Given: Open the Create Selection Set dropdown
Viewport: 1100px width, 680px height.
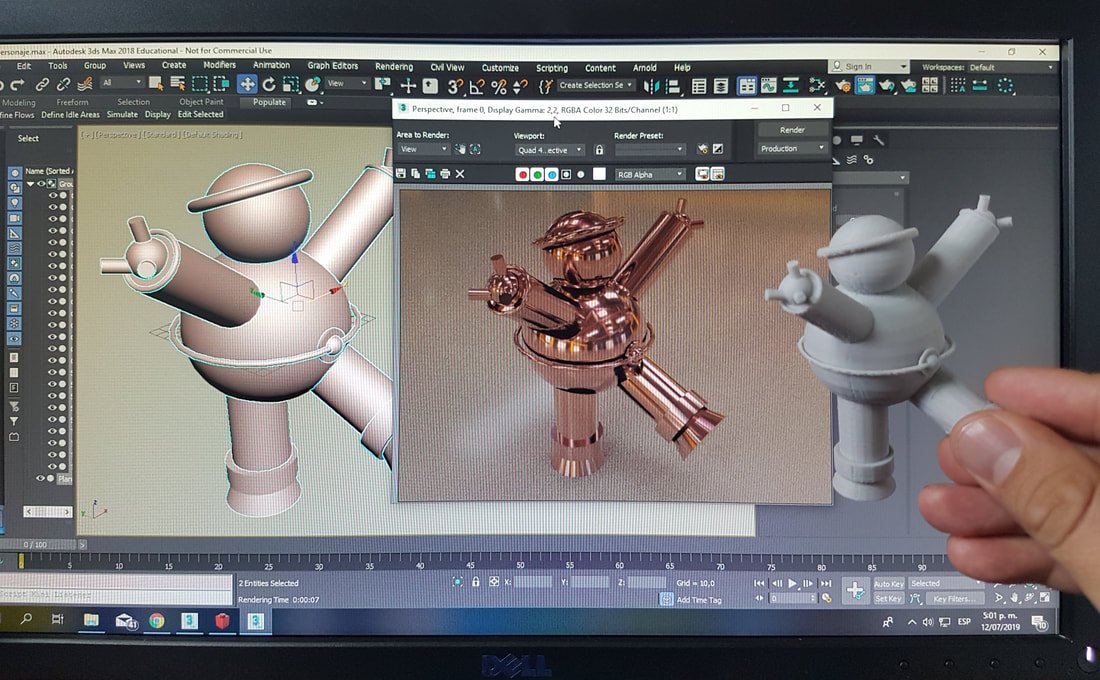Looking at the screenshot, I should click(596, 86).
